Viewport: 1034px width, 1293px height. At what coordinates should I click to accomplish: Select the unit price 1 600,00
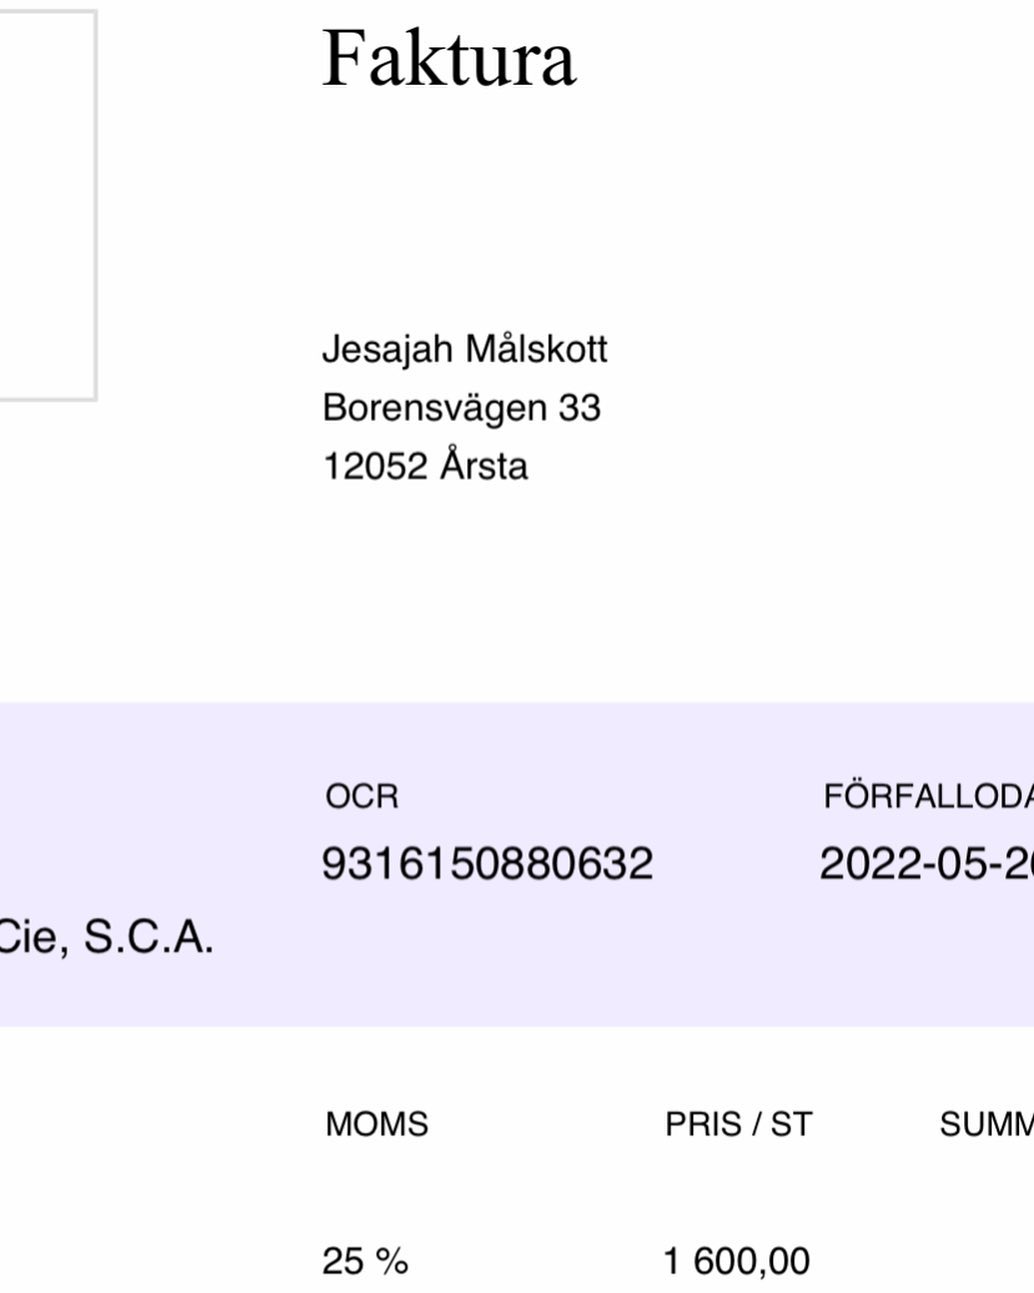(736, 1262)
